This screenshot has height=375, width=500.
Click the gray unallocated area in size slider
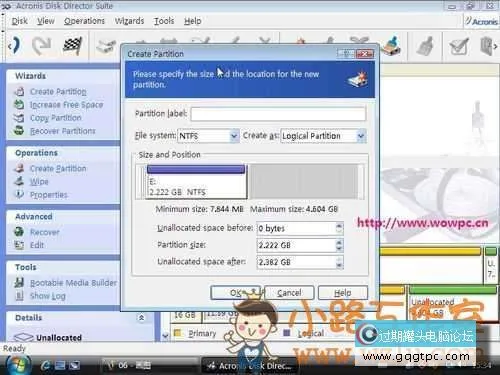point(303,182)
